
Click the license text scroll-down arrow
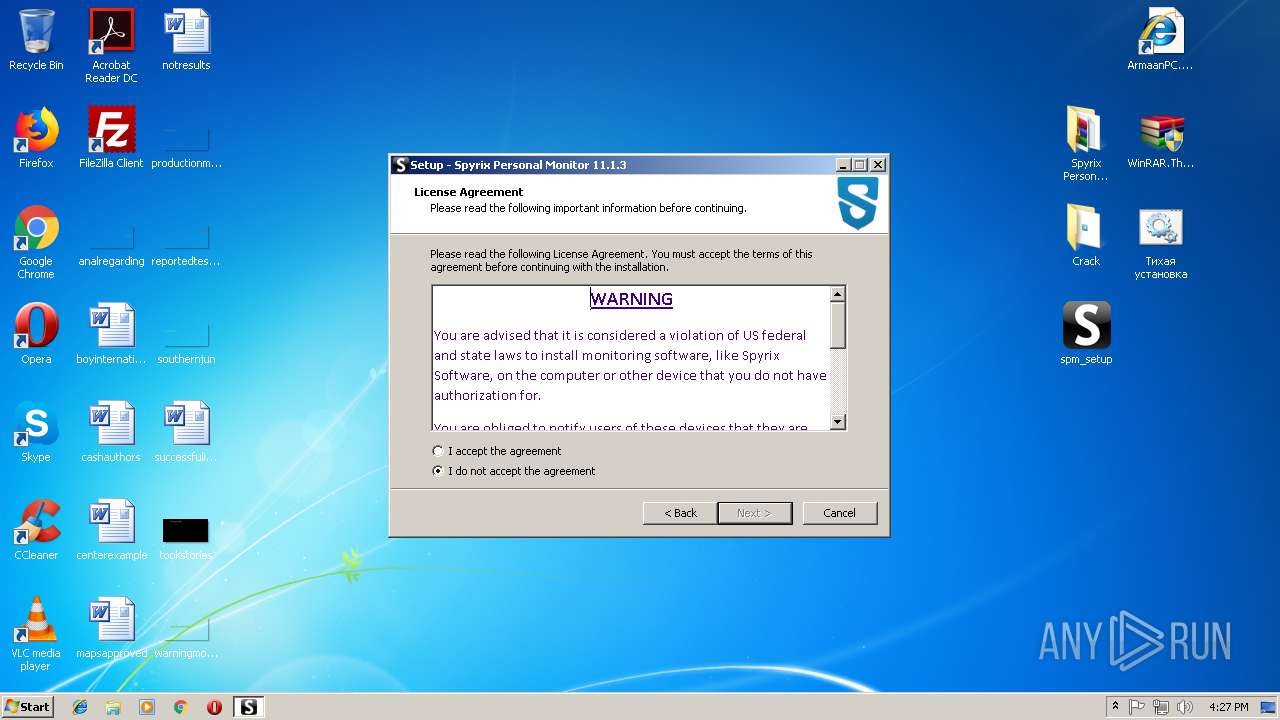click(838, 422)
